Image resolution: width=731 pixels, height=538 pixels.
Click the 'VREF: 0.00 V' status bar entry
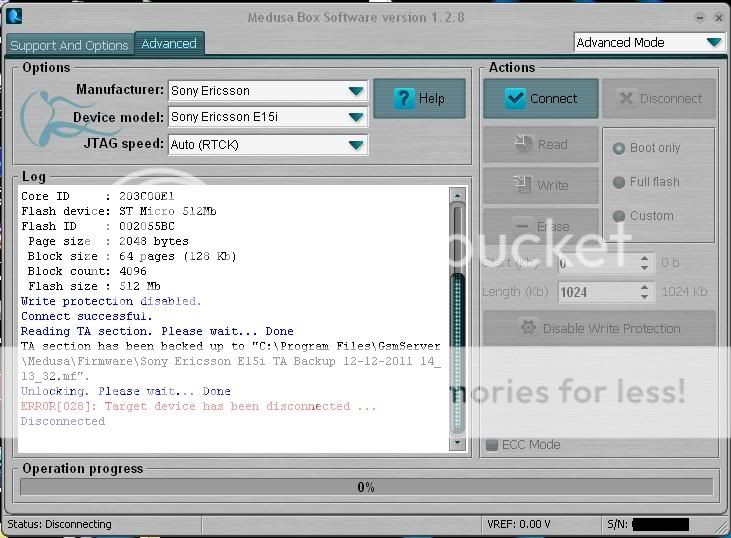coord(519,524)
